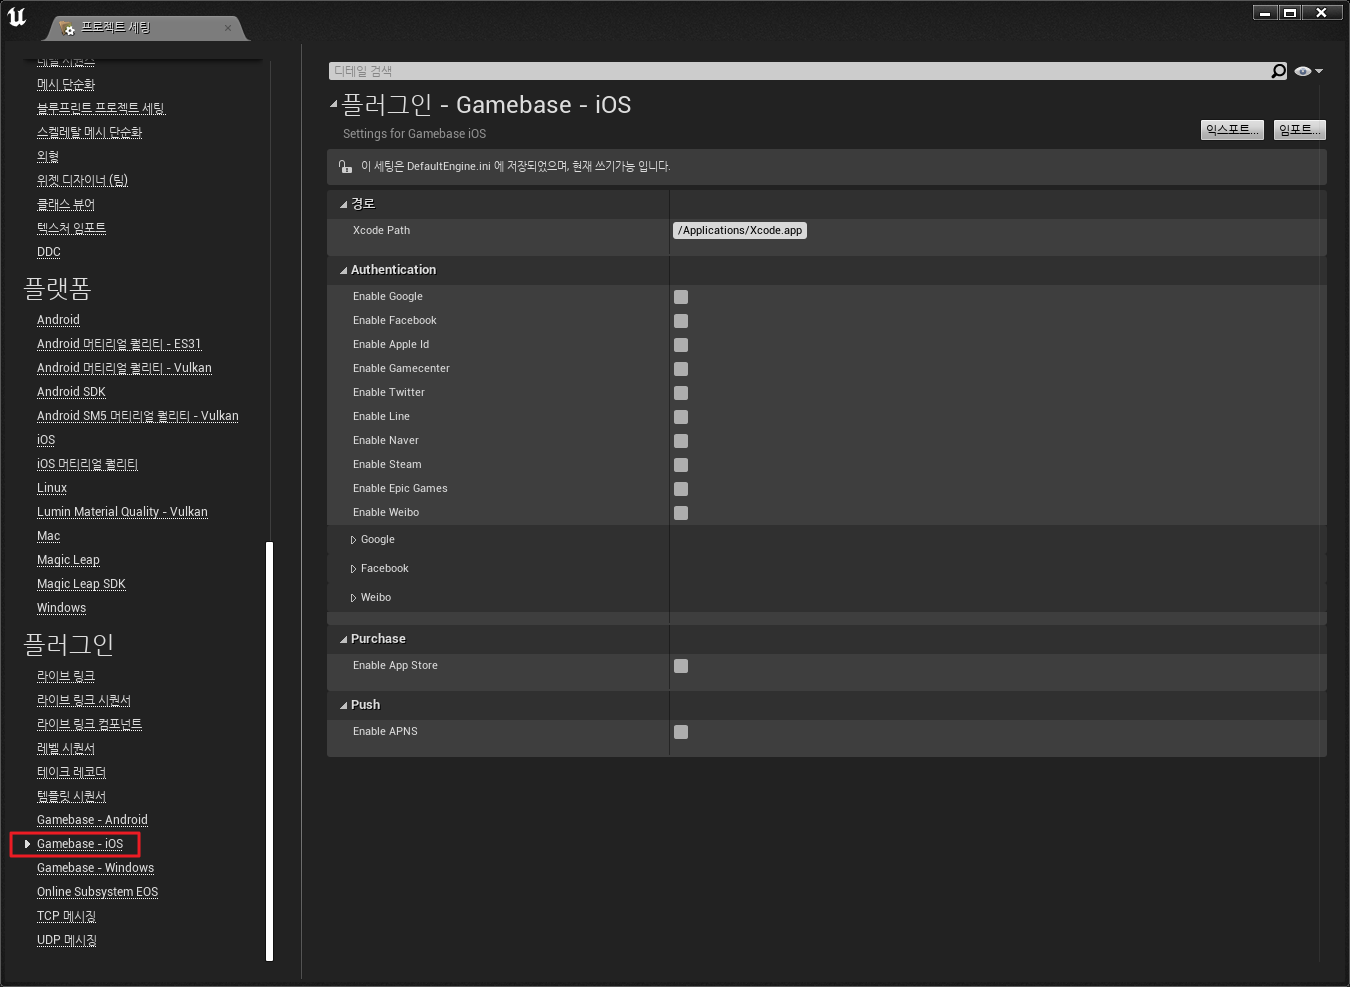Click the folder-gear icon on the 프로젝트 세팅 tab
Viewport: 1350px width, 987px height.
click(x=68, y=29)
